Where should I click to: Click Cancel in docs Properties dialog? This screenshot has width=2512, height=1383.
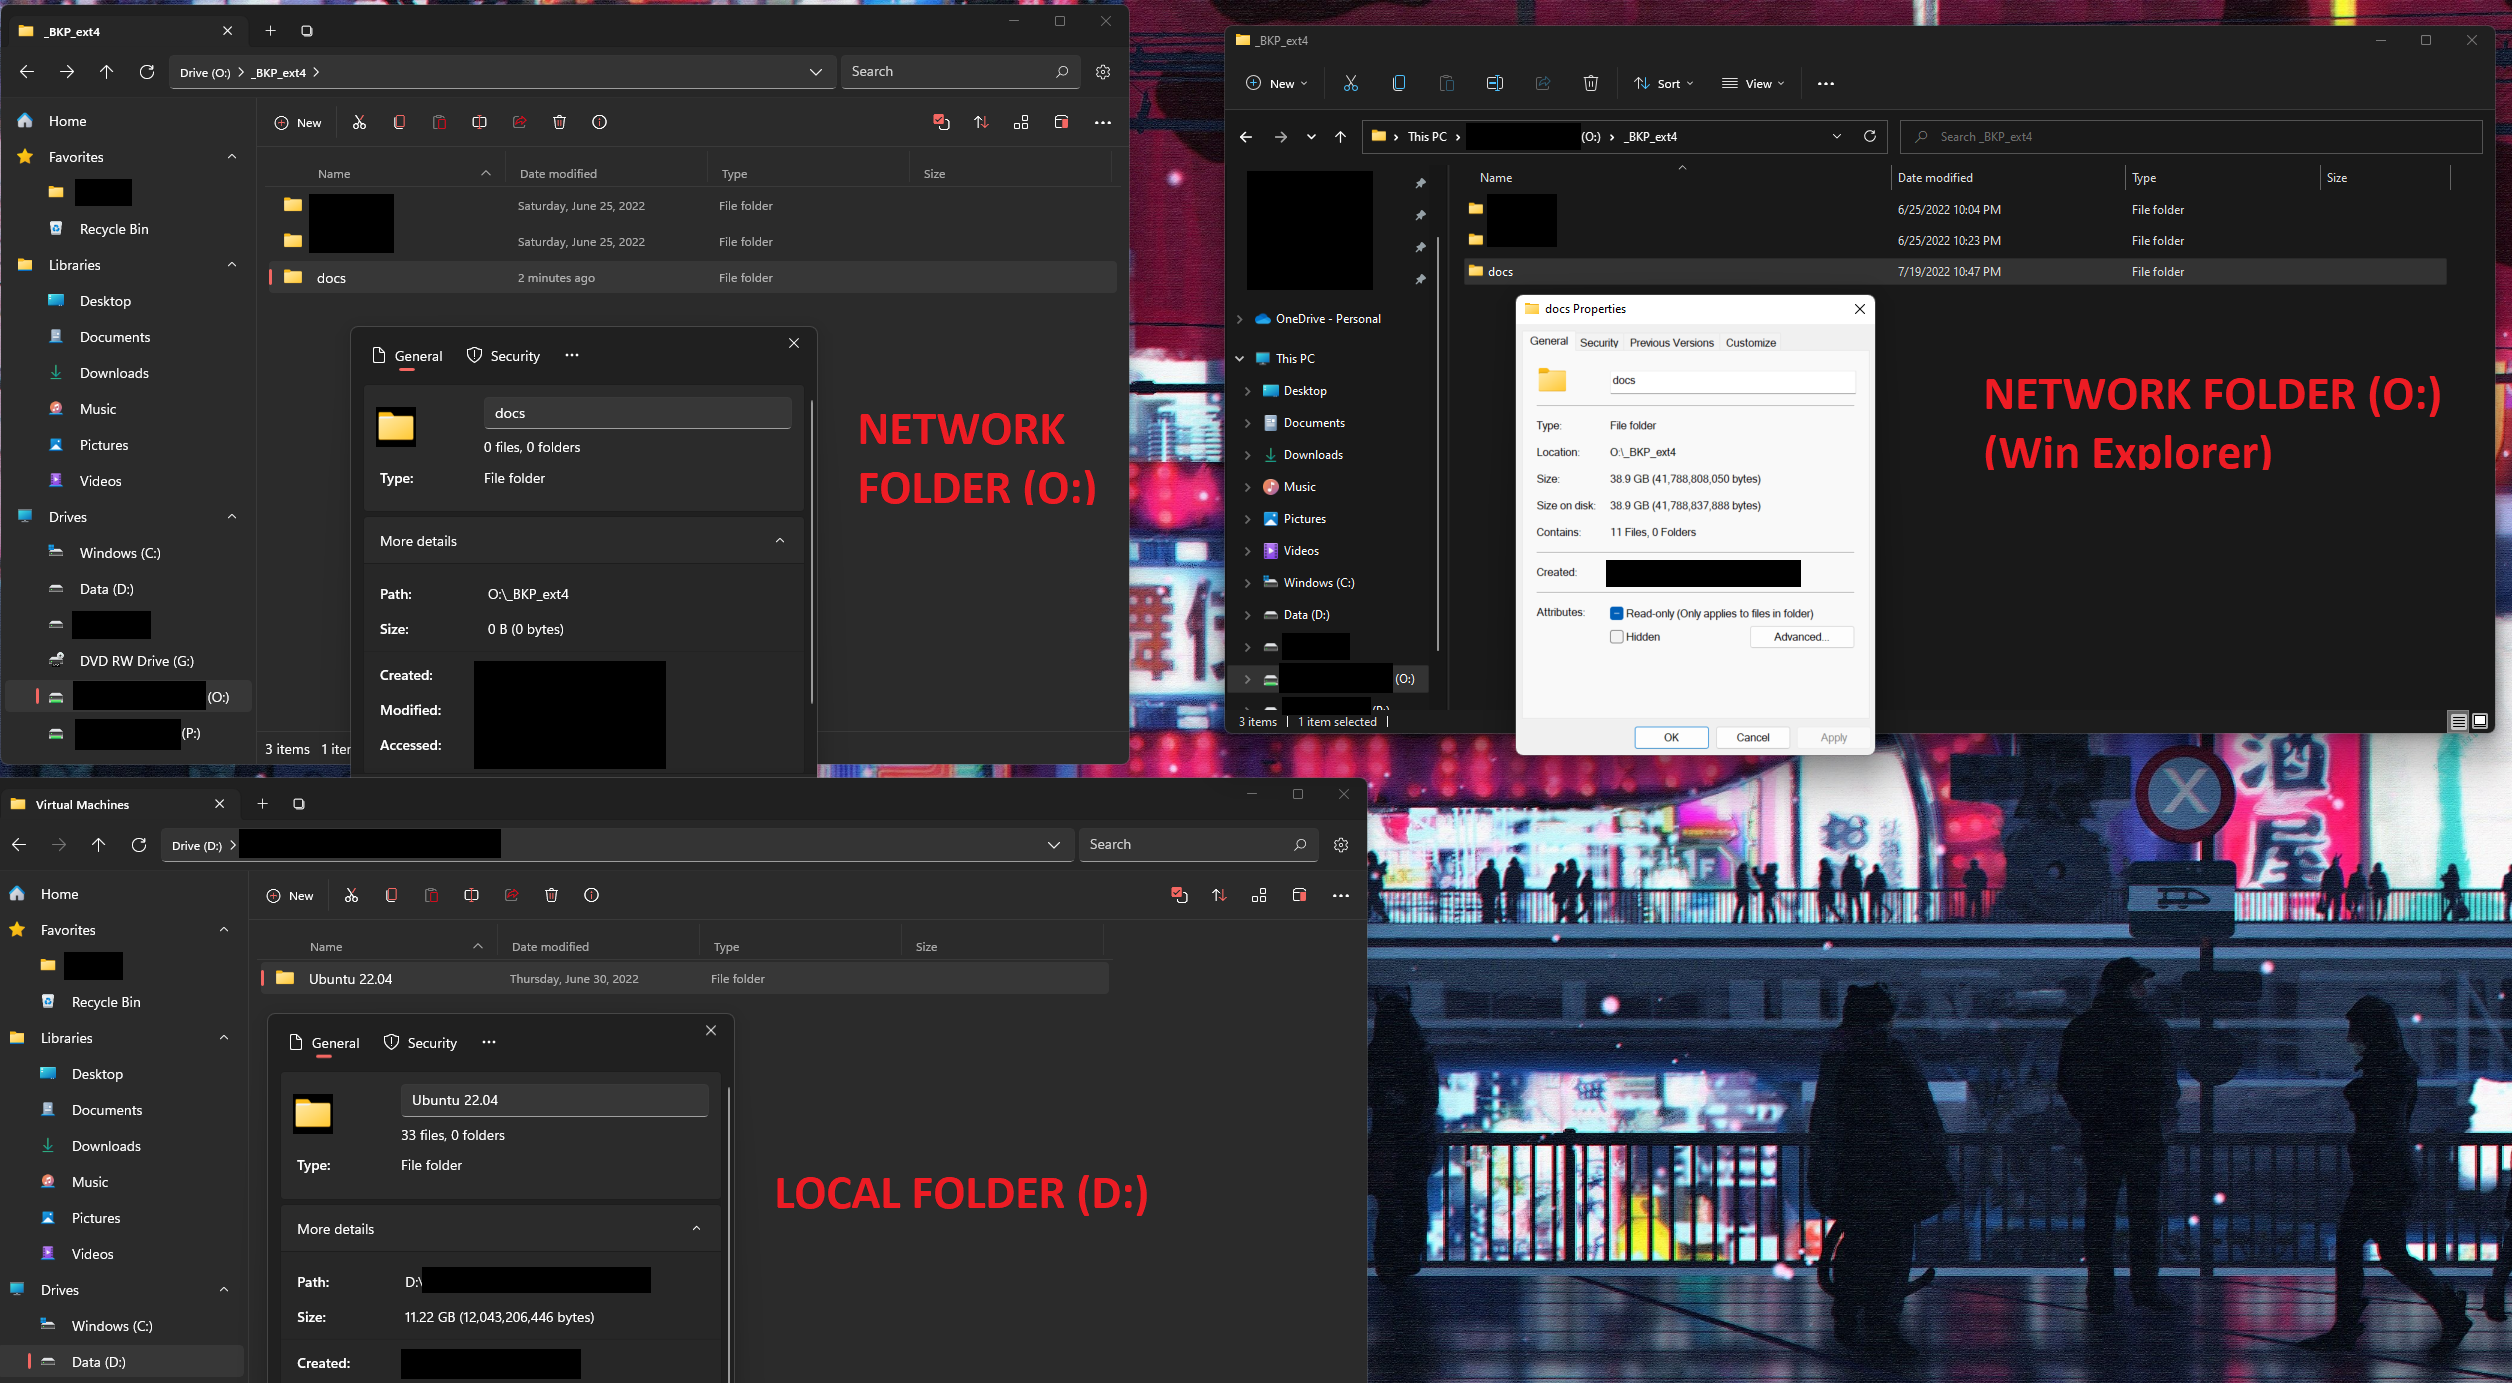point(1752,737)
